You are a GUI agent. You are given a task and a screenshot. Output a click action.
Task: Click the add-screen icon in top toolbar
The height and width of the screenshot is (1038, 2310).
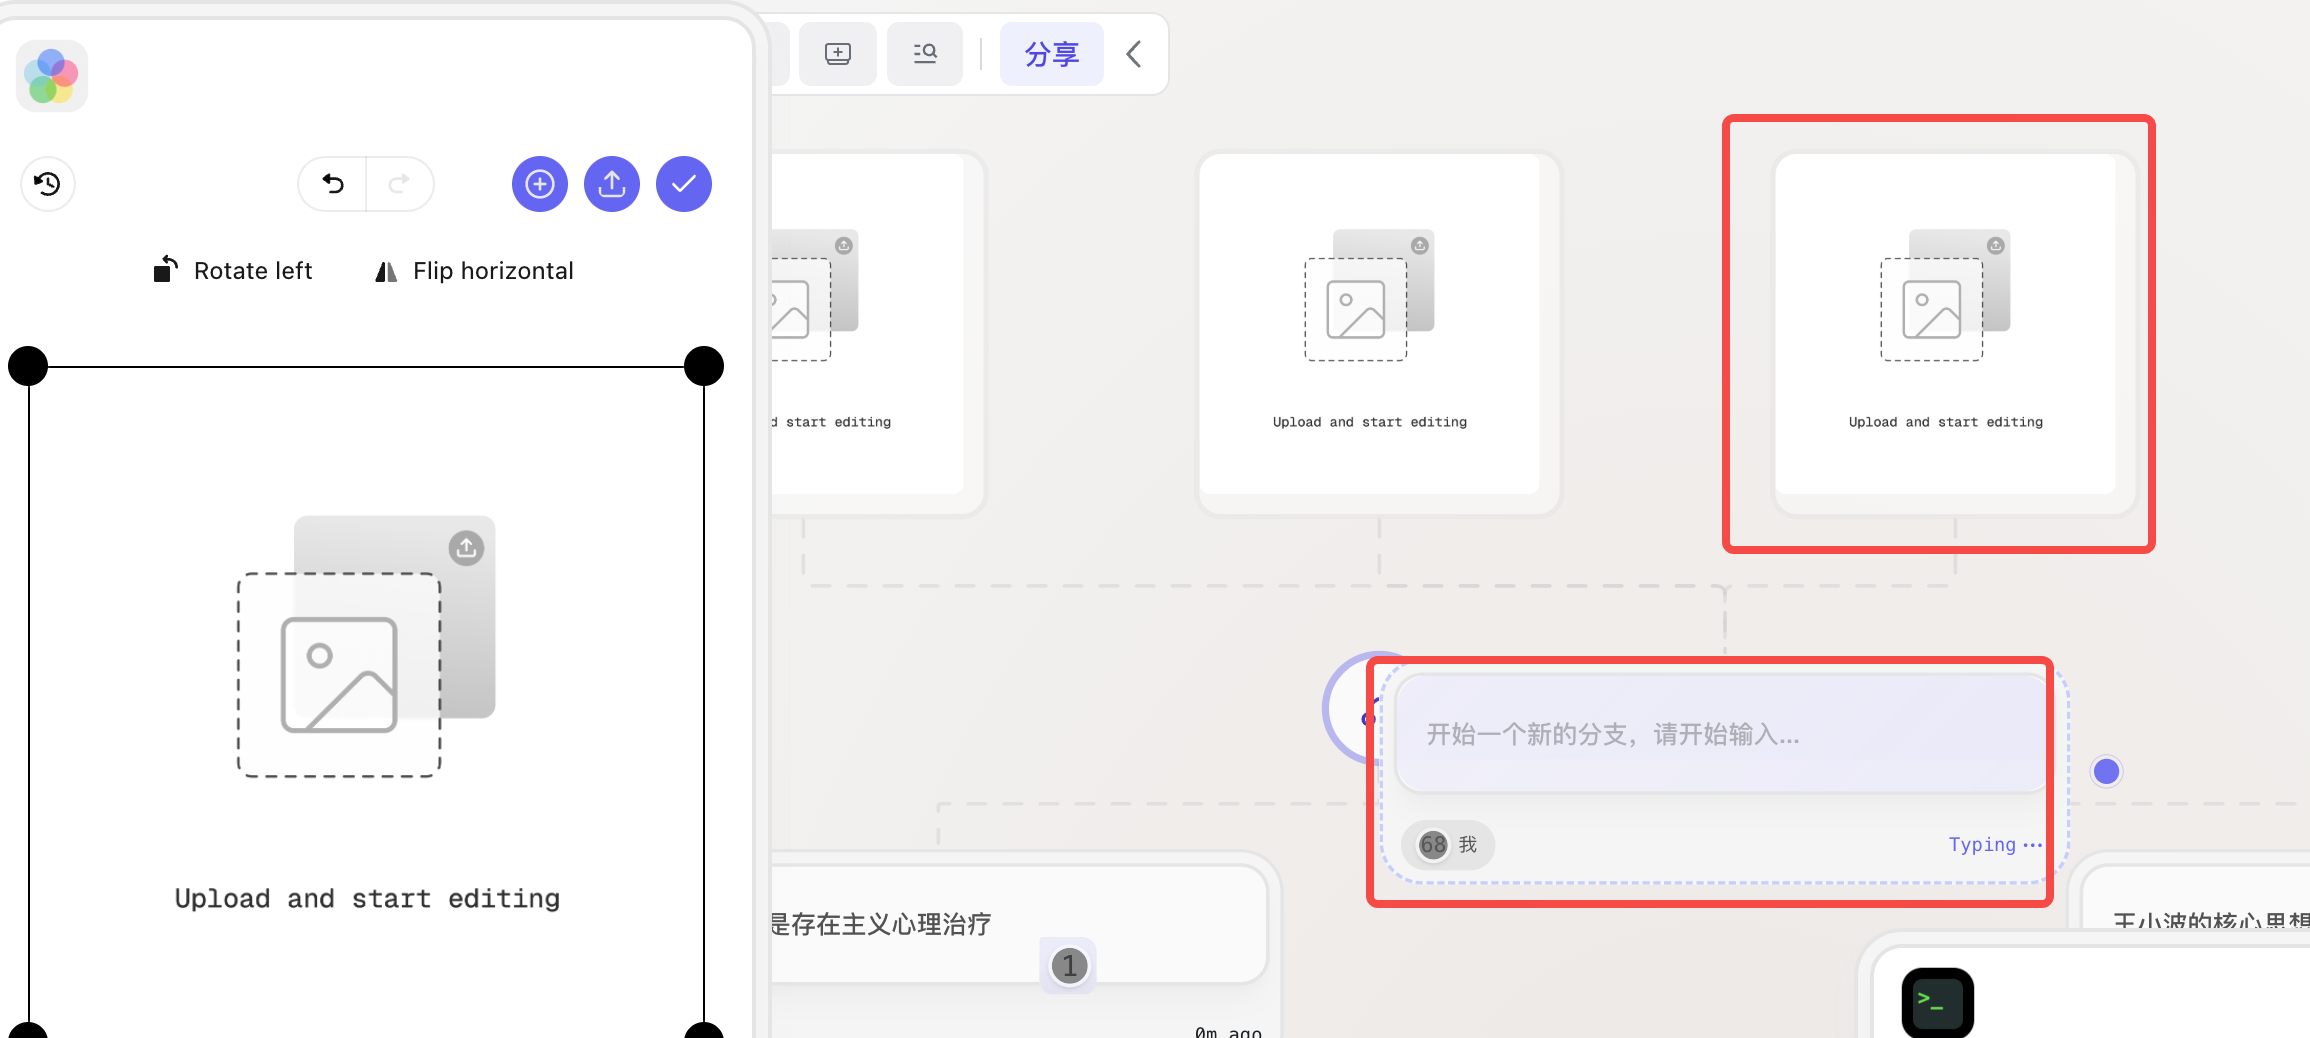(x=838, y=54)
